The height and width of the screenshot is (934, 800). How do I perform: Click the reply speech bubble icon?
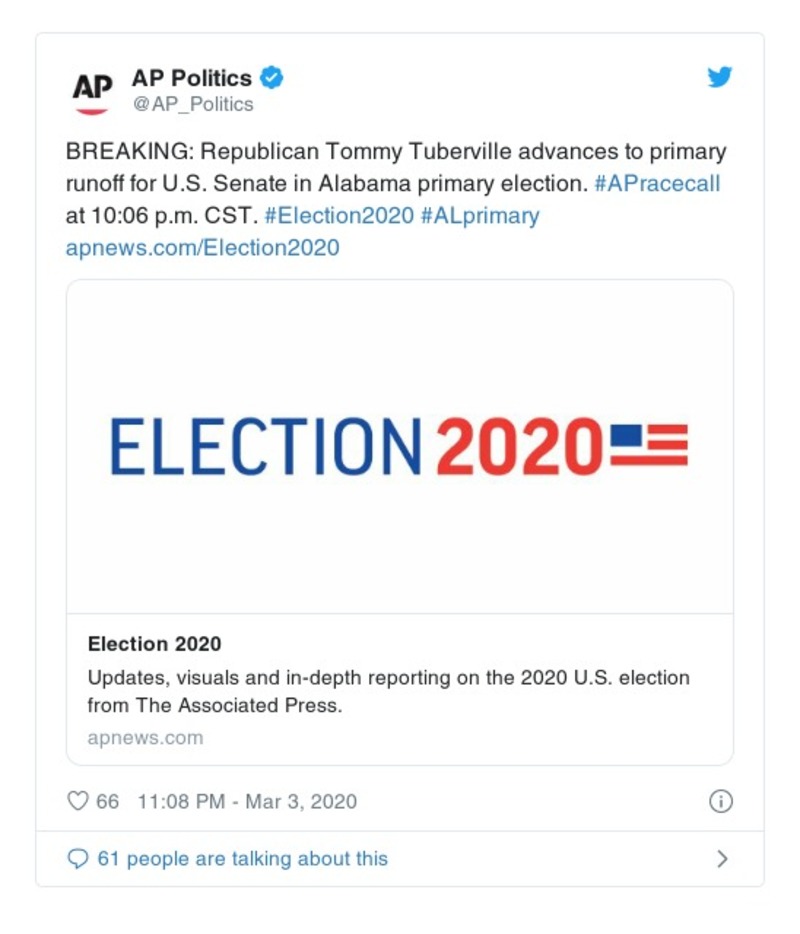click(x=78, y=859)
